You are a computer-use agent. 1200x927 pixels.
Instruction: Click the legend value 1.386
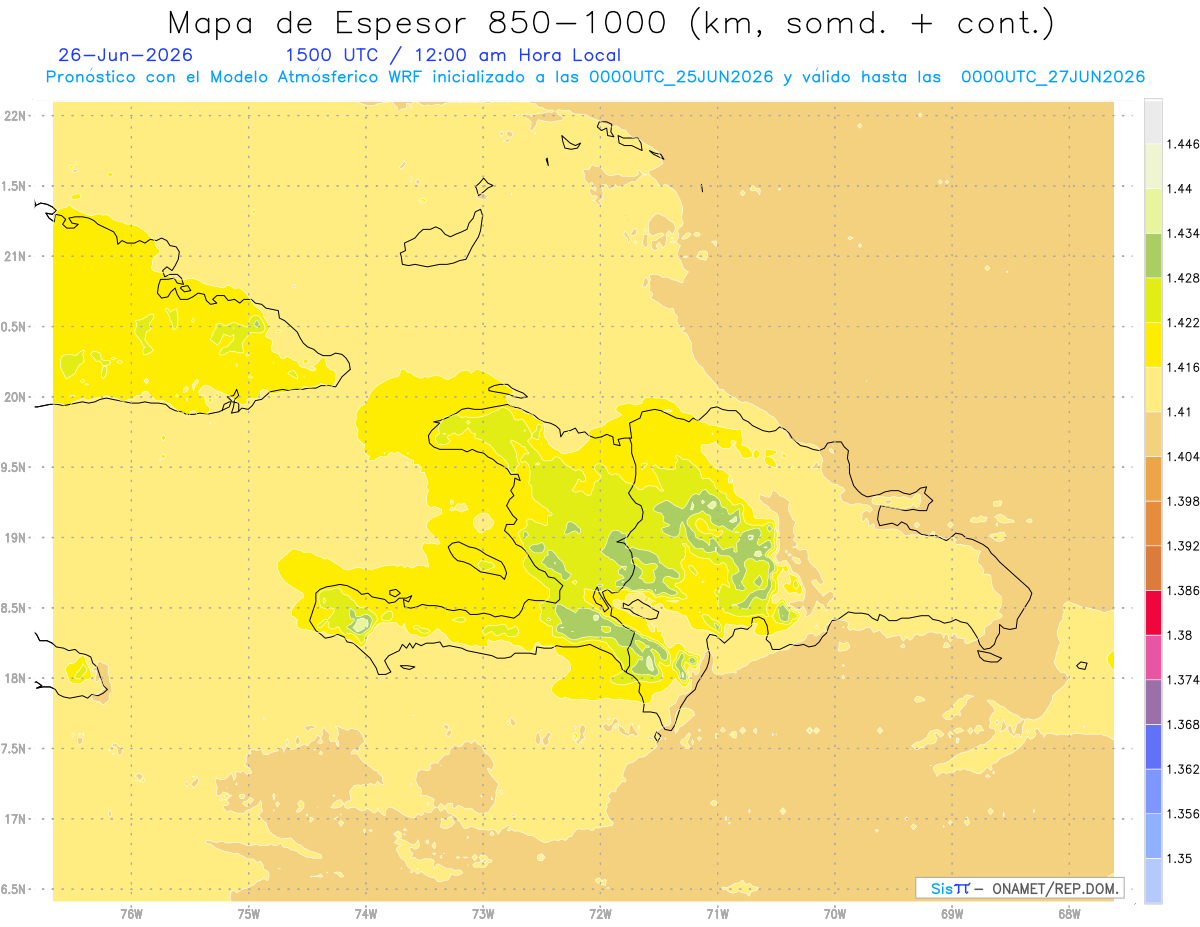click(x=1183, y=590)
